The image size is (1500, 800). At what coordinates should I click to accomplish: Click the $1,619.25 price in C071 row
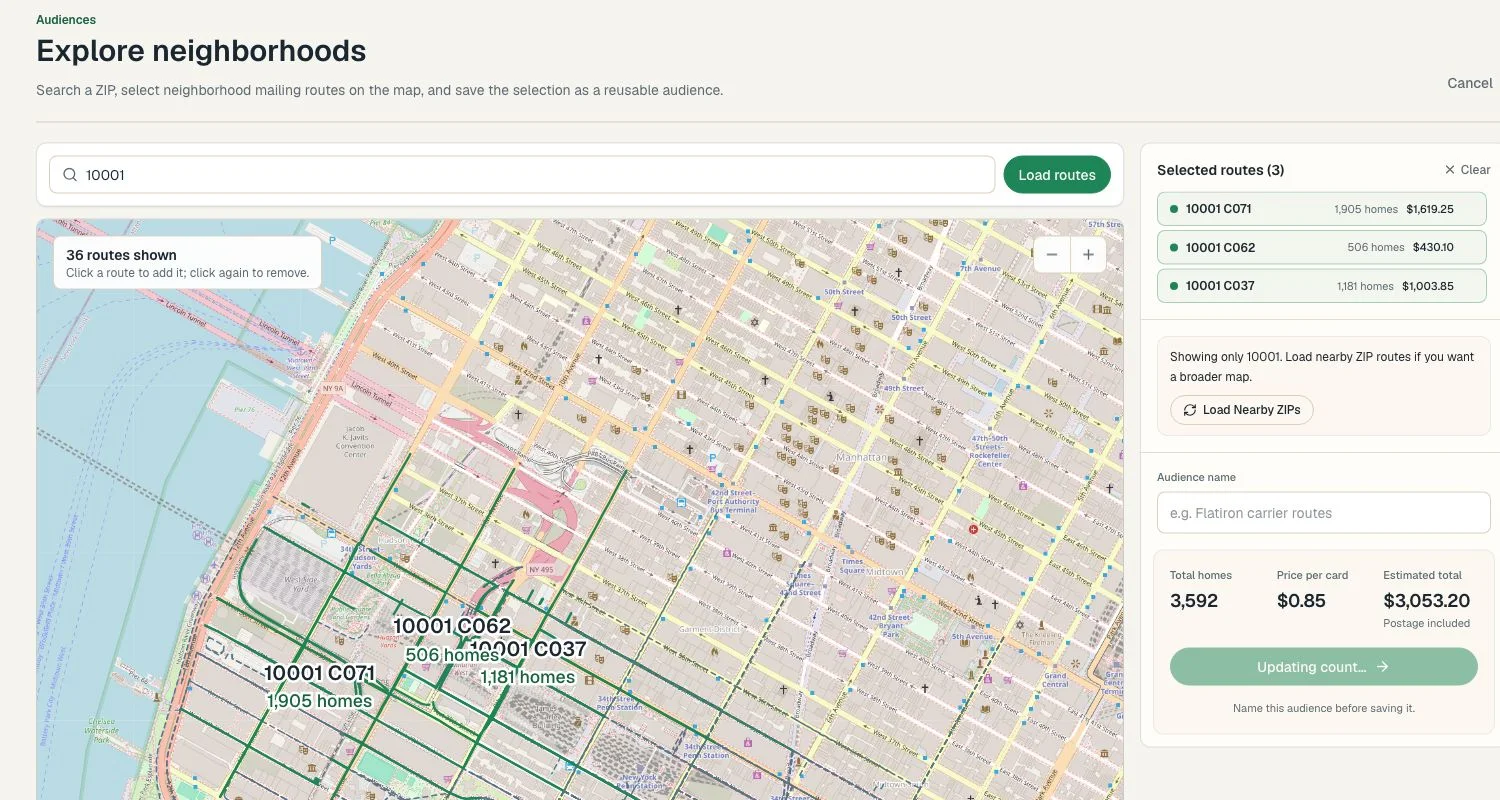point(1430,209)
